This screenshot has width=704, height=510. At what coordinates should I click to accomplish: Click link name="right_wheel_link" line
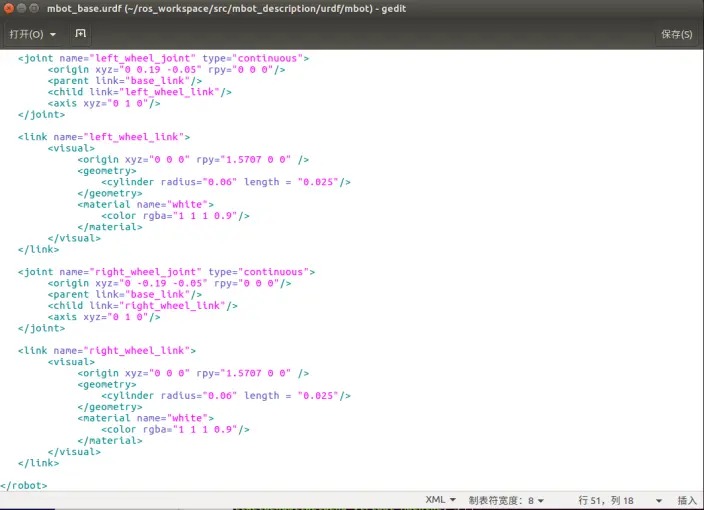pyautogui.click(x=107, y=351)
